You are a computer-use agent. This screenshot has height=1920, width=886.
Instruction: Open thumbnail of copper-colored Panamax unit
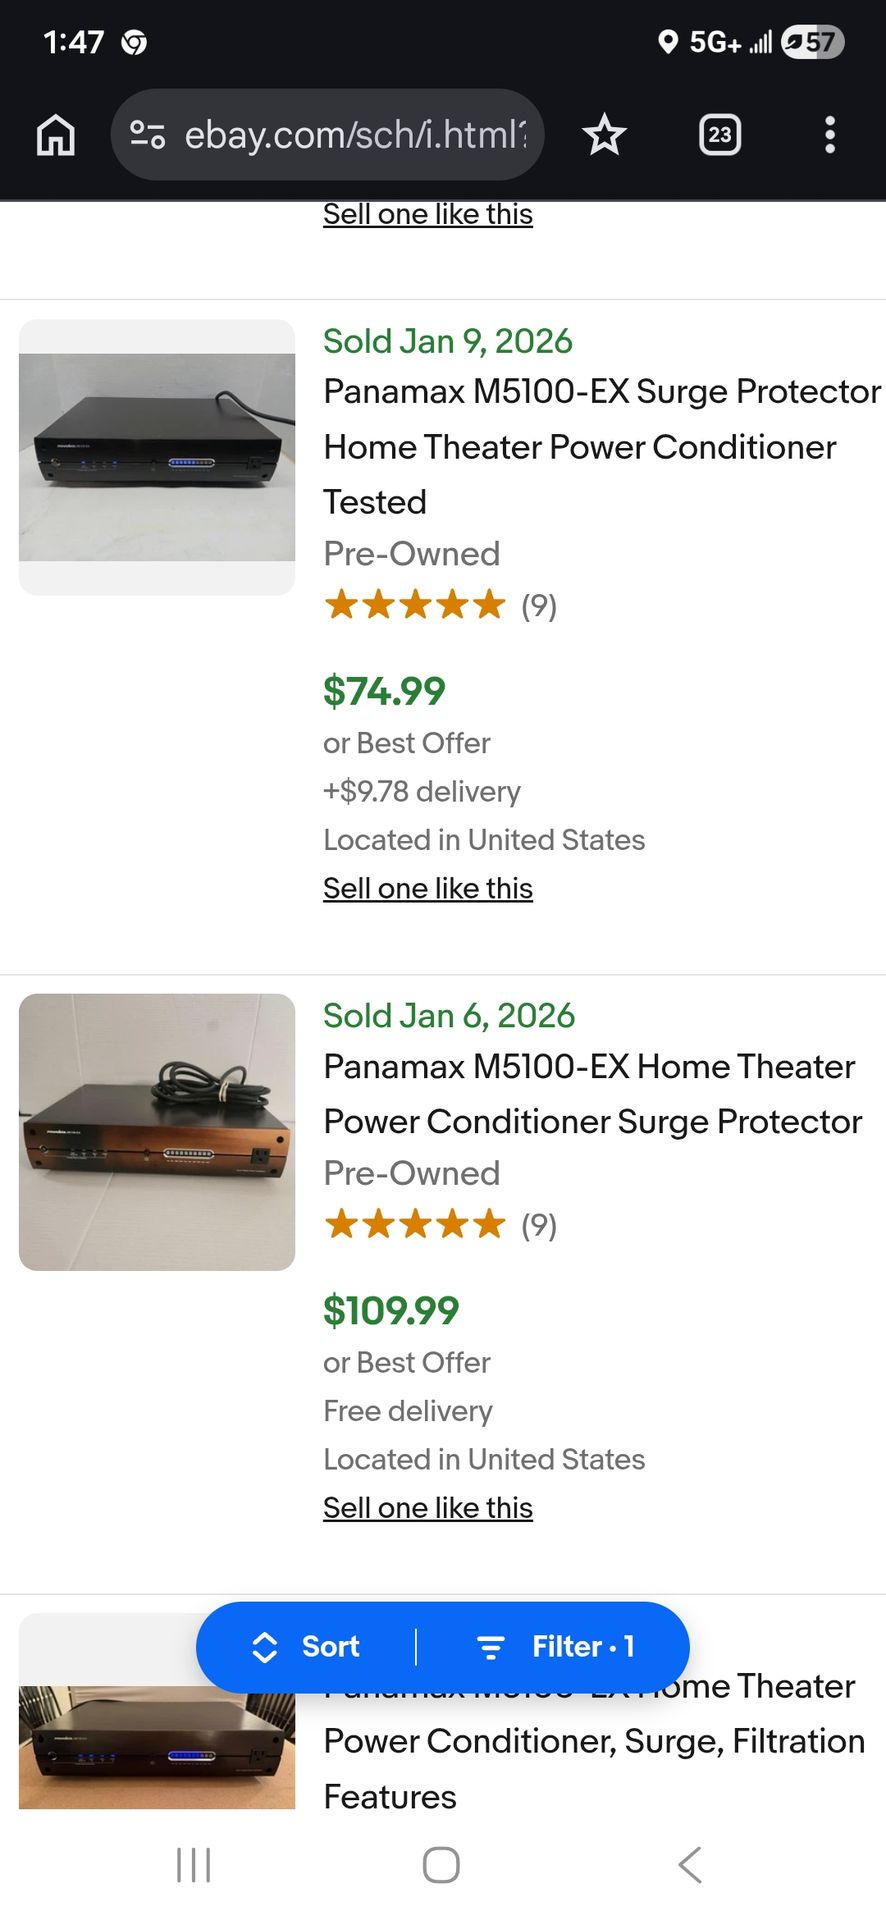[x=157, y=1132]
